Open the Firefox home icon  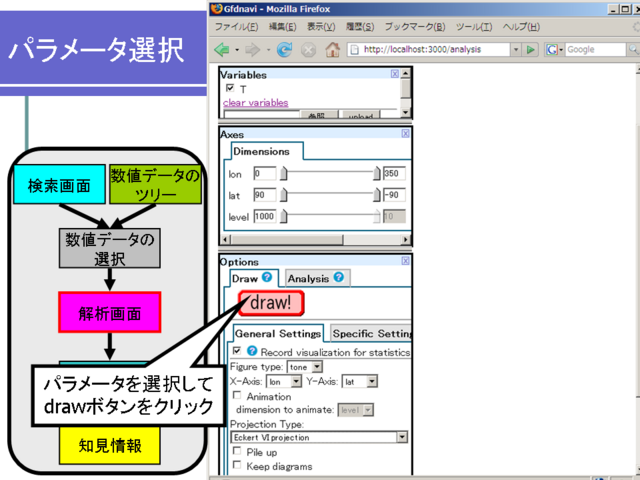tap(332, 50)
